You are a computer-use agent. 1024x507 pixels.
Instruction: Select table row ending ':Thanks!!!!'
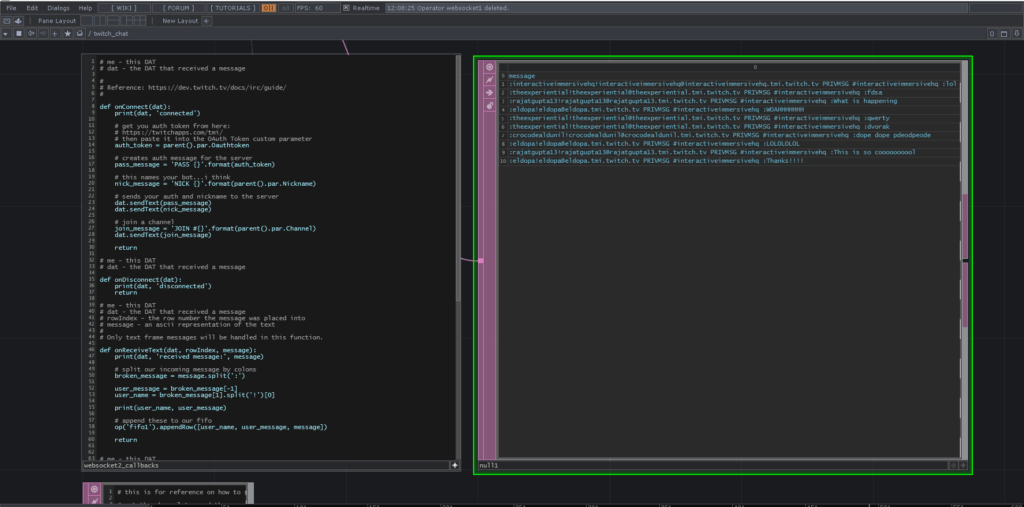tap(729, 161)
